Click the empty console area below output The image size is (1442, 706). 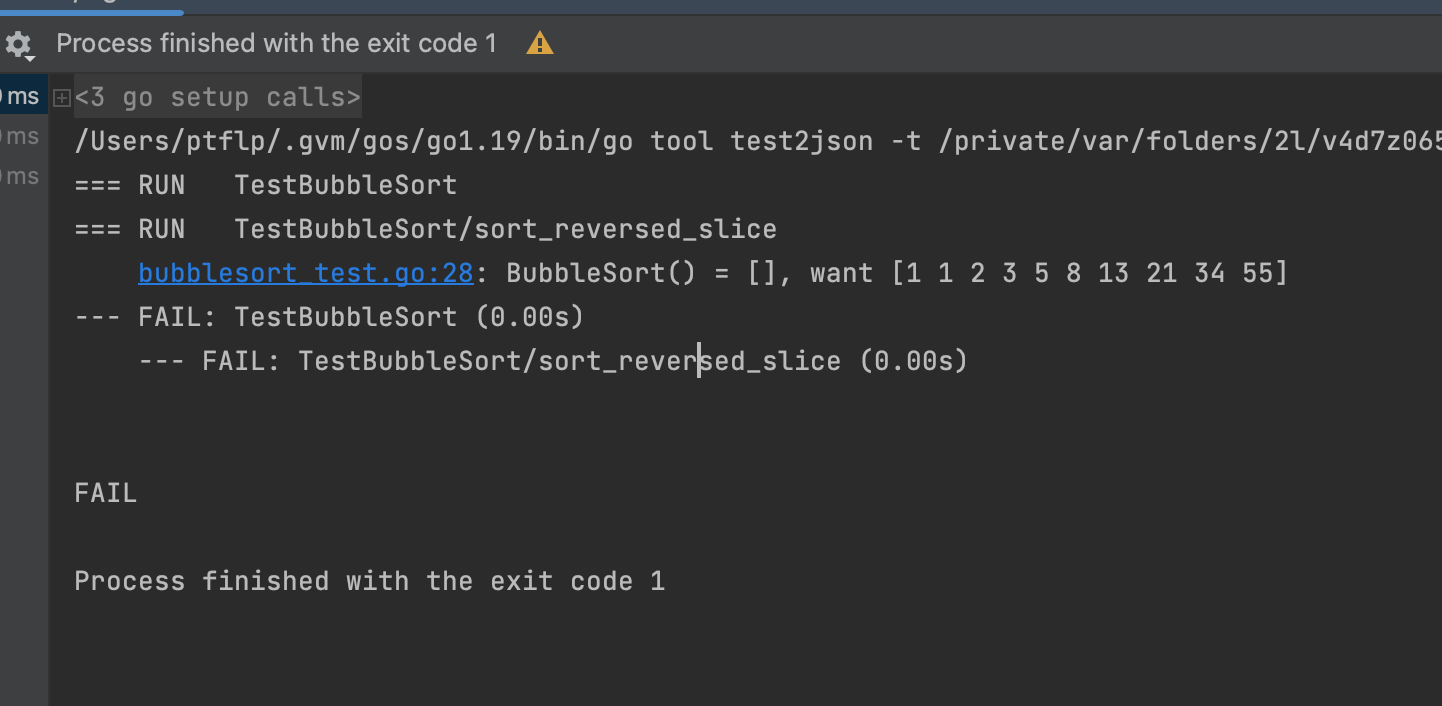(x=700, y=650)
